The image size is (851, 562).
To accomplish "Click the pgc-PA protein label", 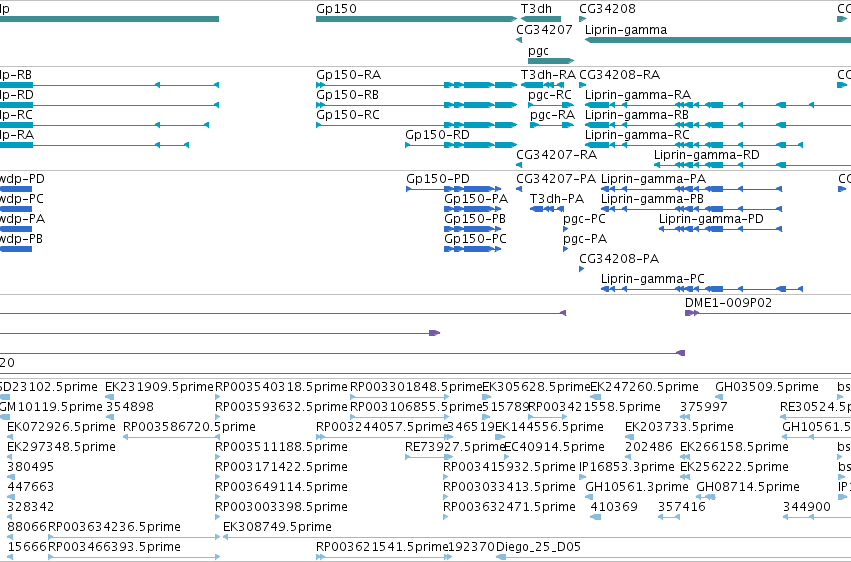I will pyautogui.click(x=585, y=239).
